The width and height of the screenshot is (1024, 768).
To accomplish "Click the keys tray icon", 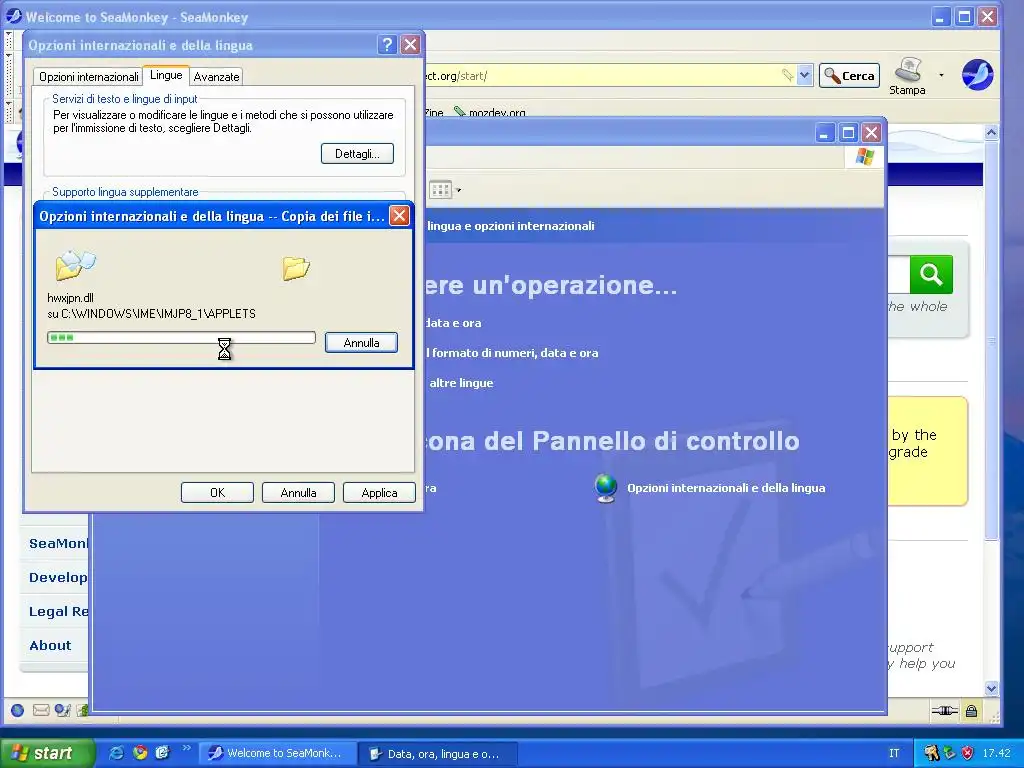I will [931, 753].
